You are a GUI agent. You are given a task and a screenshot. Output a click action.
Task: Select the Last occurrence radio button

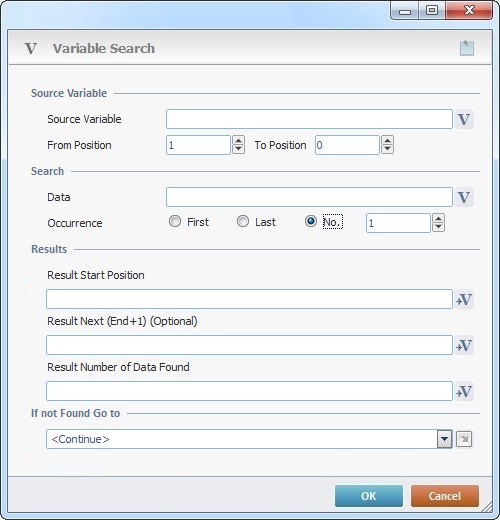[x=243, y=221]
